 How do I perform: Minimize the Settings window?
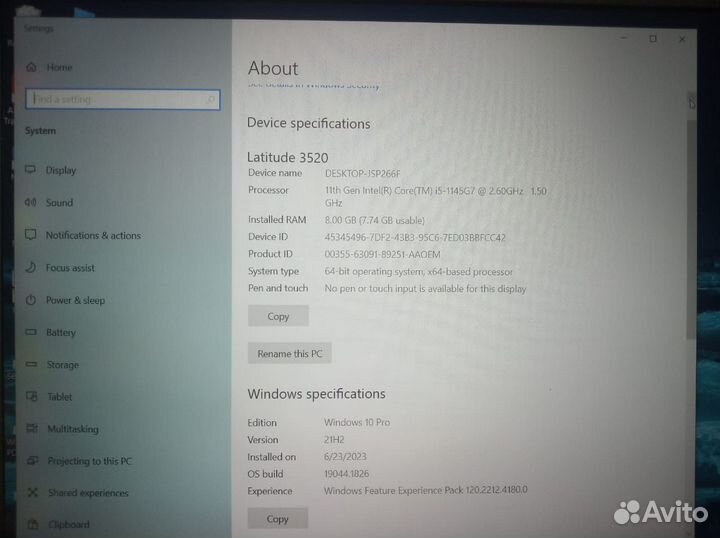click(624, 38)
